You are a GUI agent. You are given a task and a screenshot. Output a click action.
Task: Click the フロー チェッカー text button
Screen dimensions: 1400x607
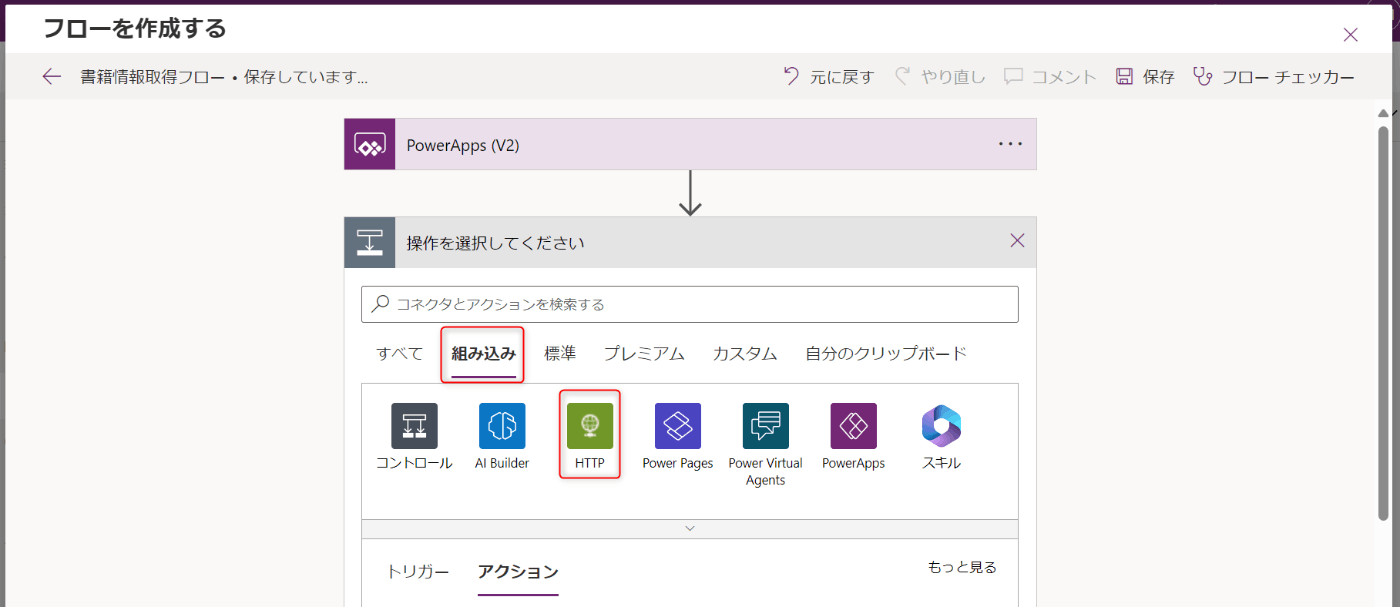pyautogui.click(x=1288, y=77)
